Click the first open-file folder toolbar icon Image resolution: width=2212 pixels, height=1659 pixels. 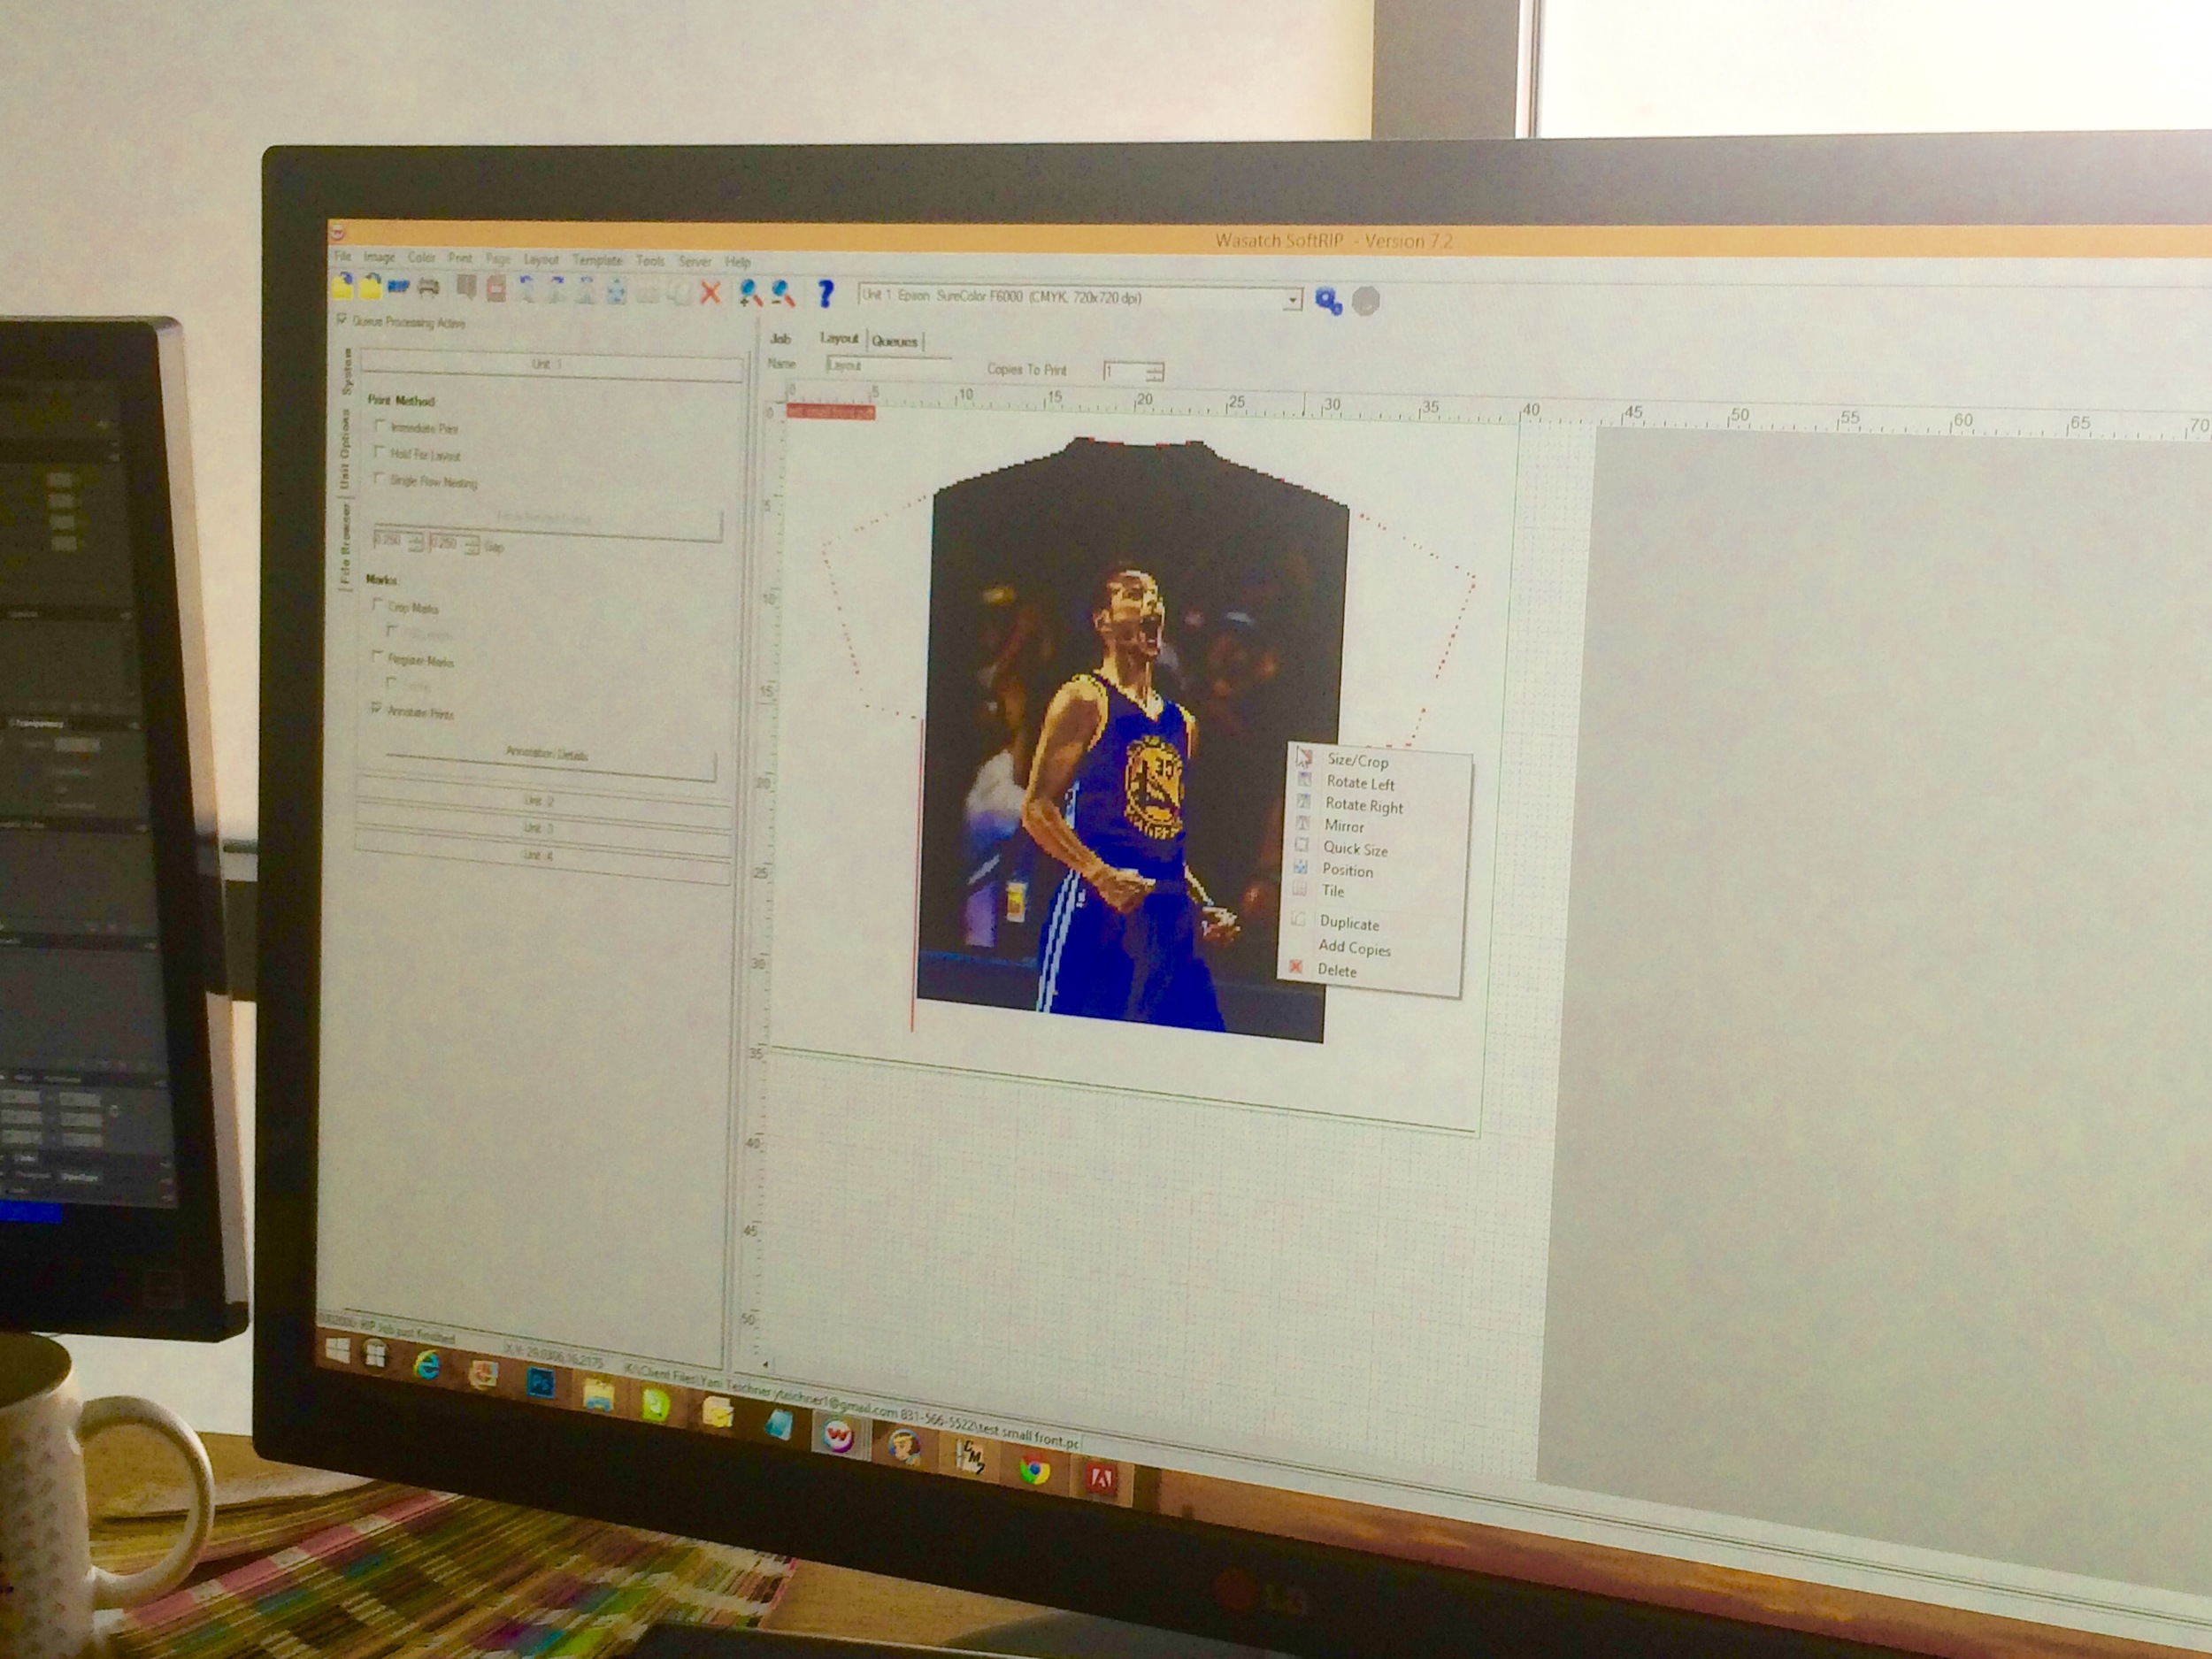(343, 287)
